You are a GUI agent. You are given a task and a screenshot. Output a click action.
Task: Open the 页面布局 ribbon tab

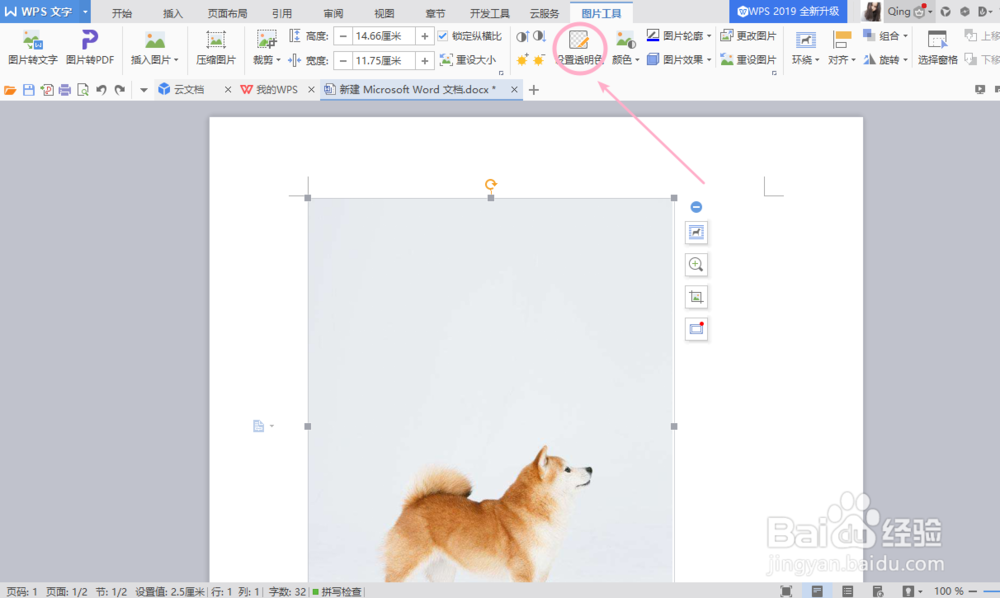click(227, 13)
